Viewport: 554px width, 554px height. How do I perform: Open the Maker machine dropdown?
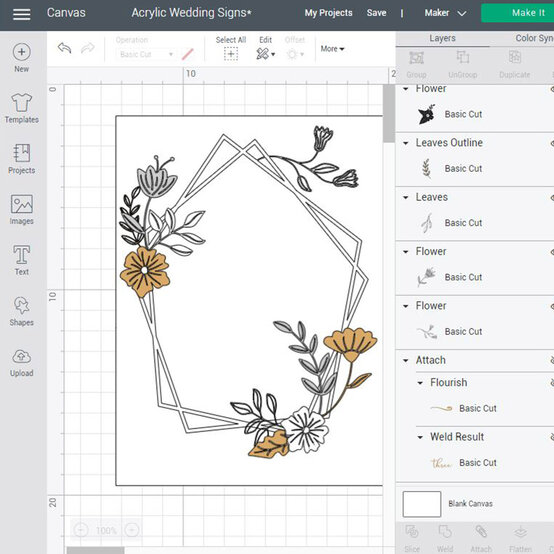coord(445,13)
